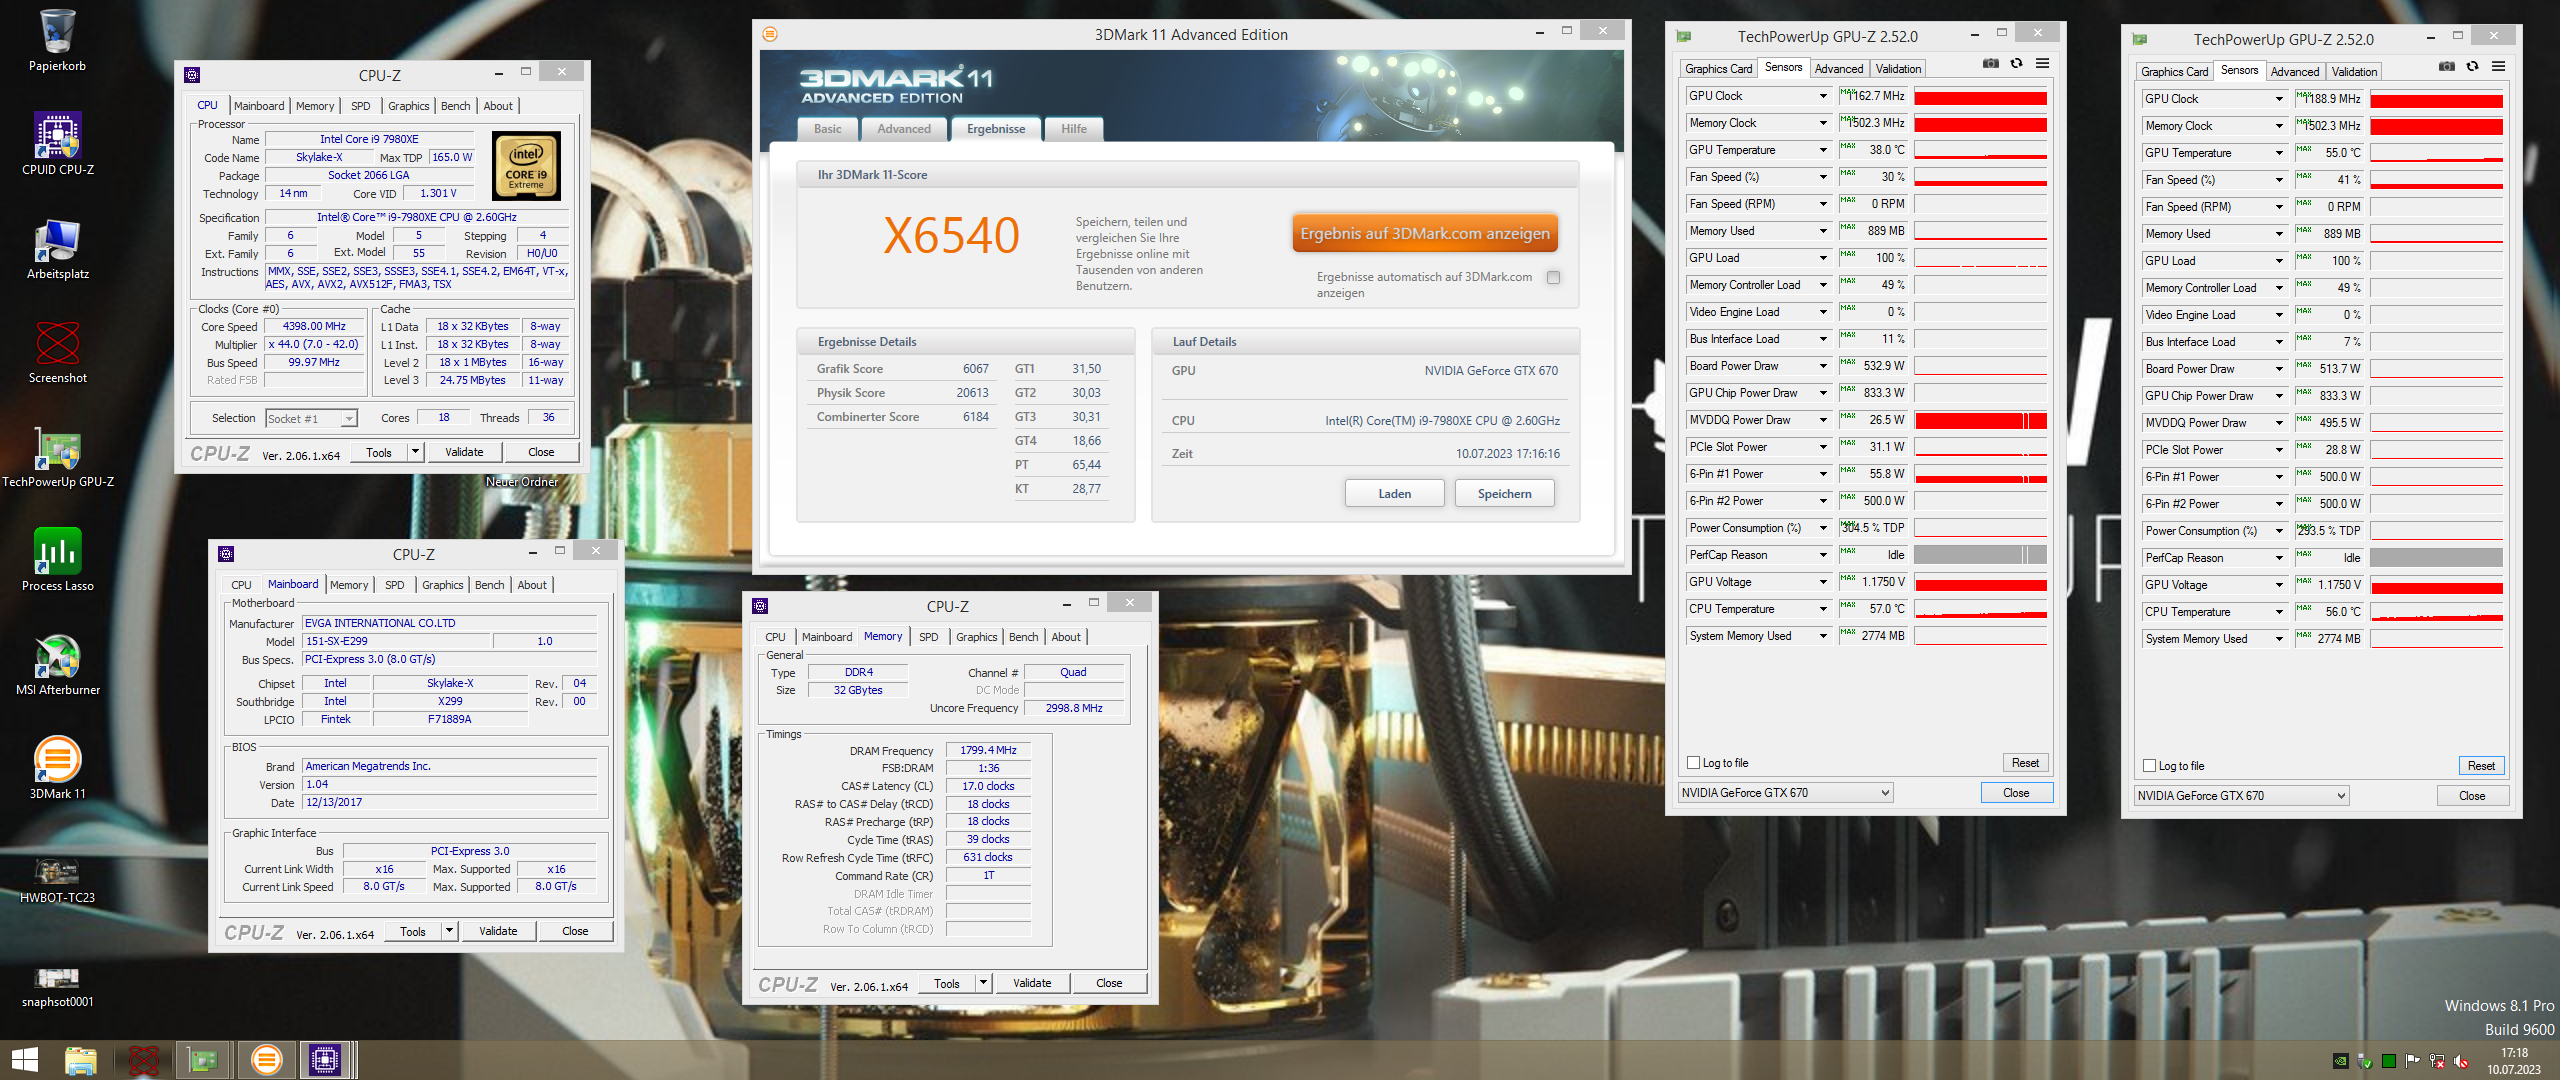2560x1080 pixels.
Task: Open Validation tab in left GPU-Z
Action: pyautogui.click(x=1898, y=69)
